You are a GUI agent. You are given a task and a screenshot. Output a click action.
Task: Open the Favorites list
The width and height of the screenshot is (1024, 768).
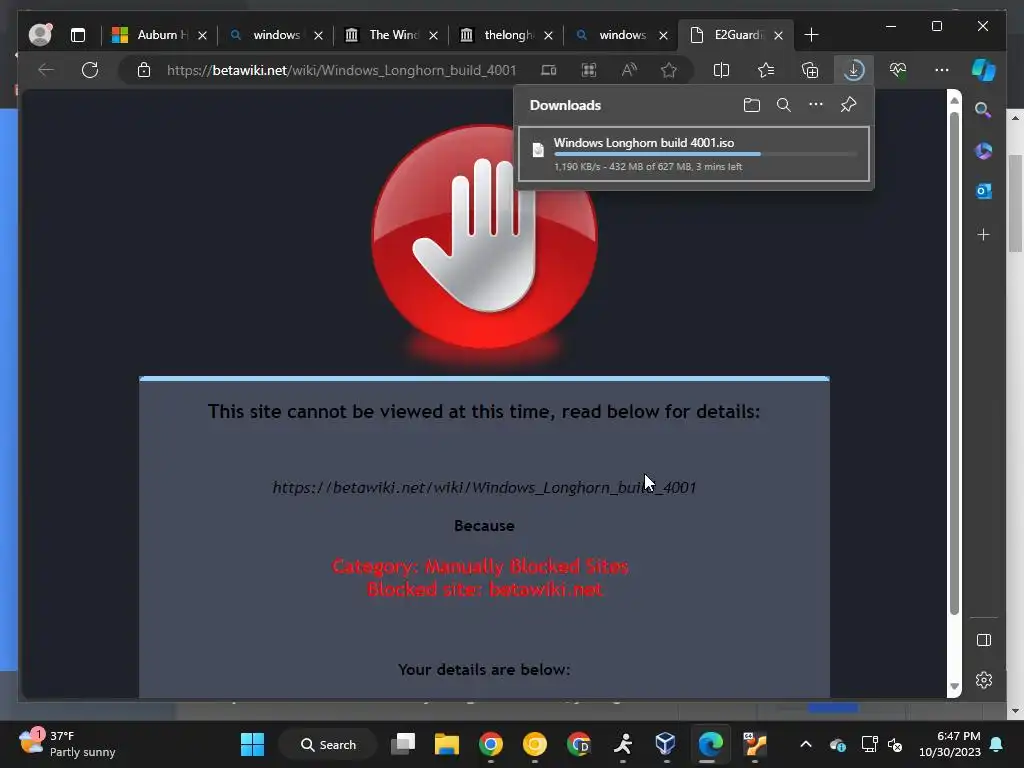[765, 70]
